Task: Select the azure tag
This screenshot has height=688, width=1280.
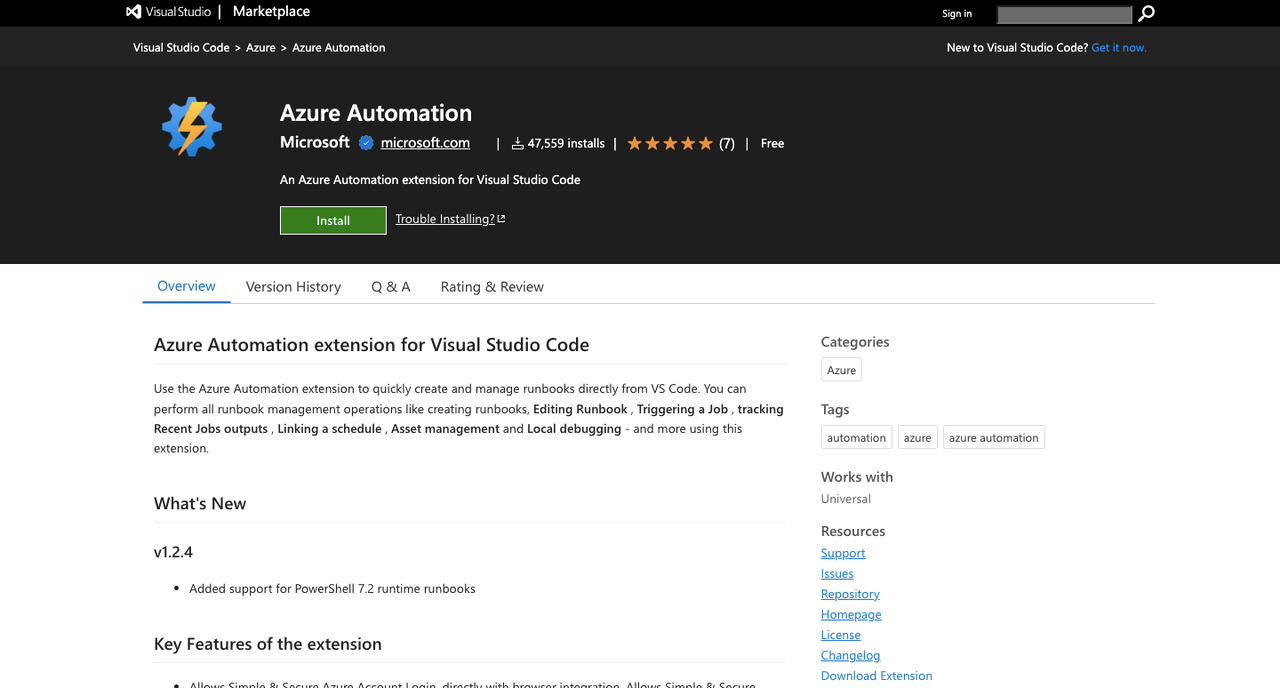Action: tap(917, 437)
